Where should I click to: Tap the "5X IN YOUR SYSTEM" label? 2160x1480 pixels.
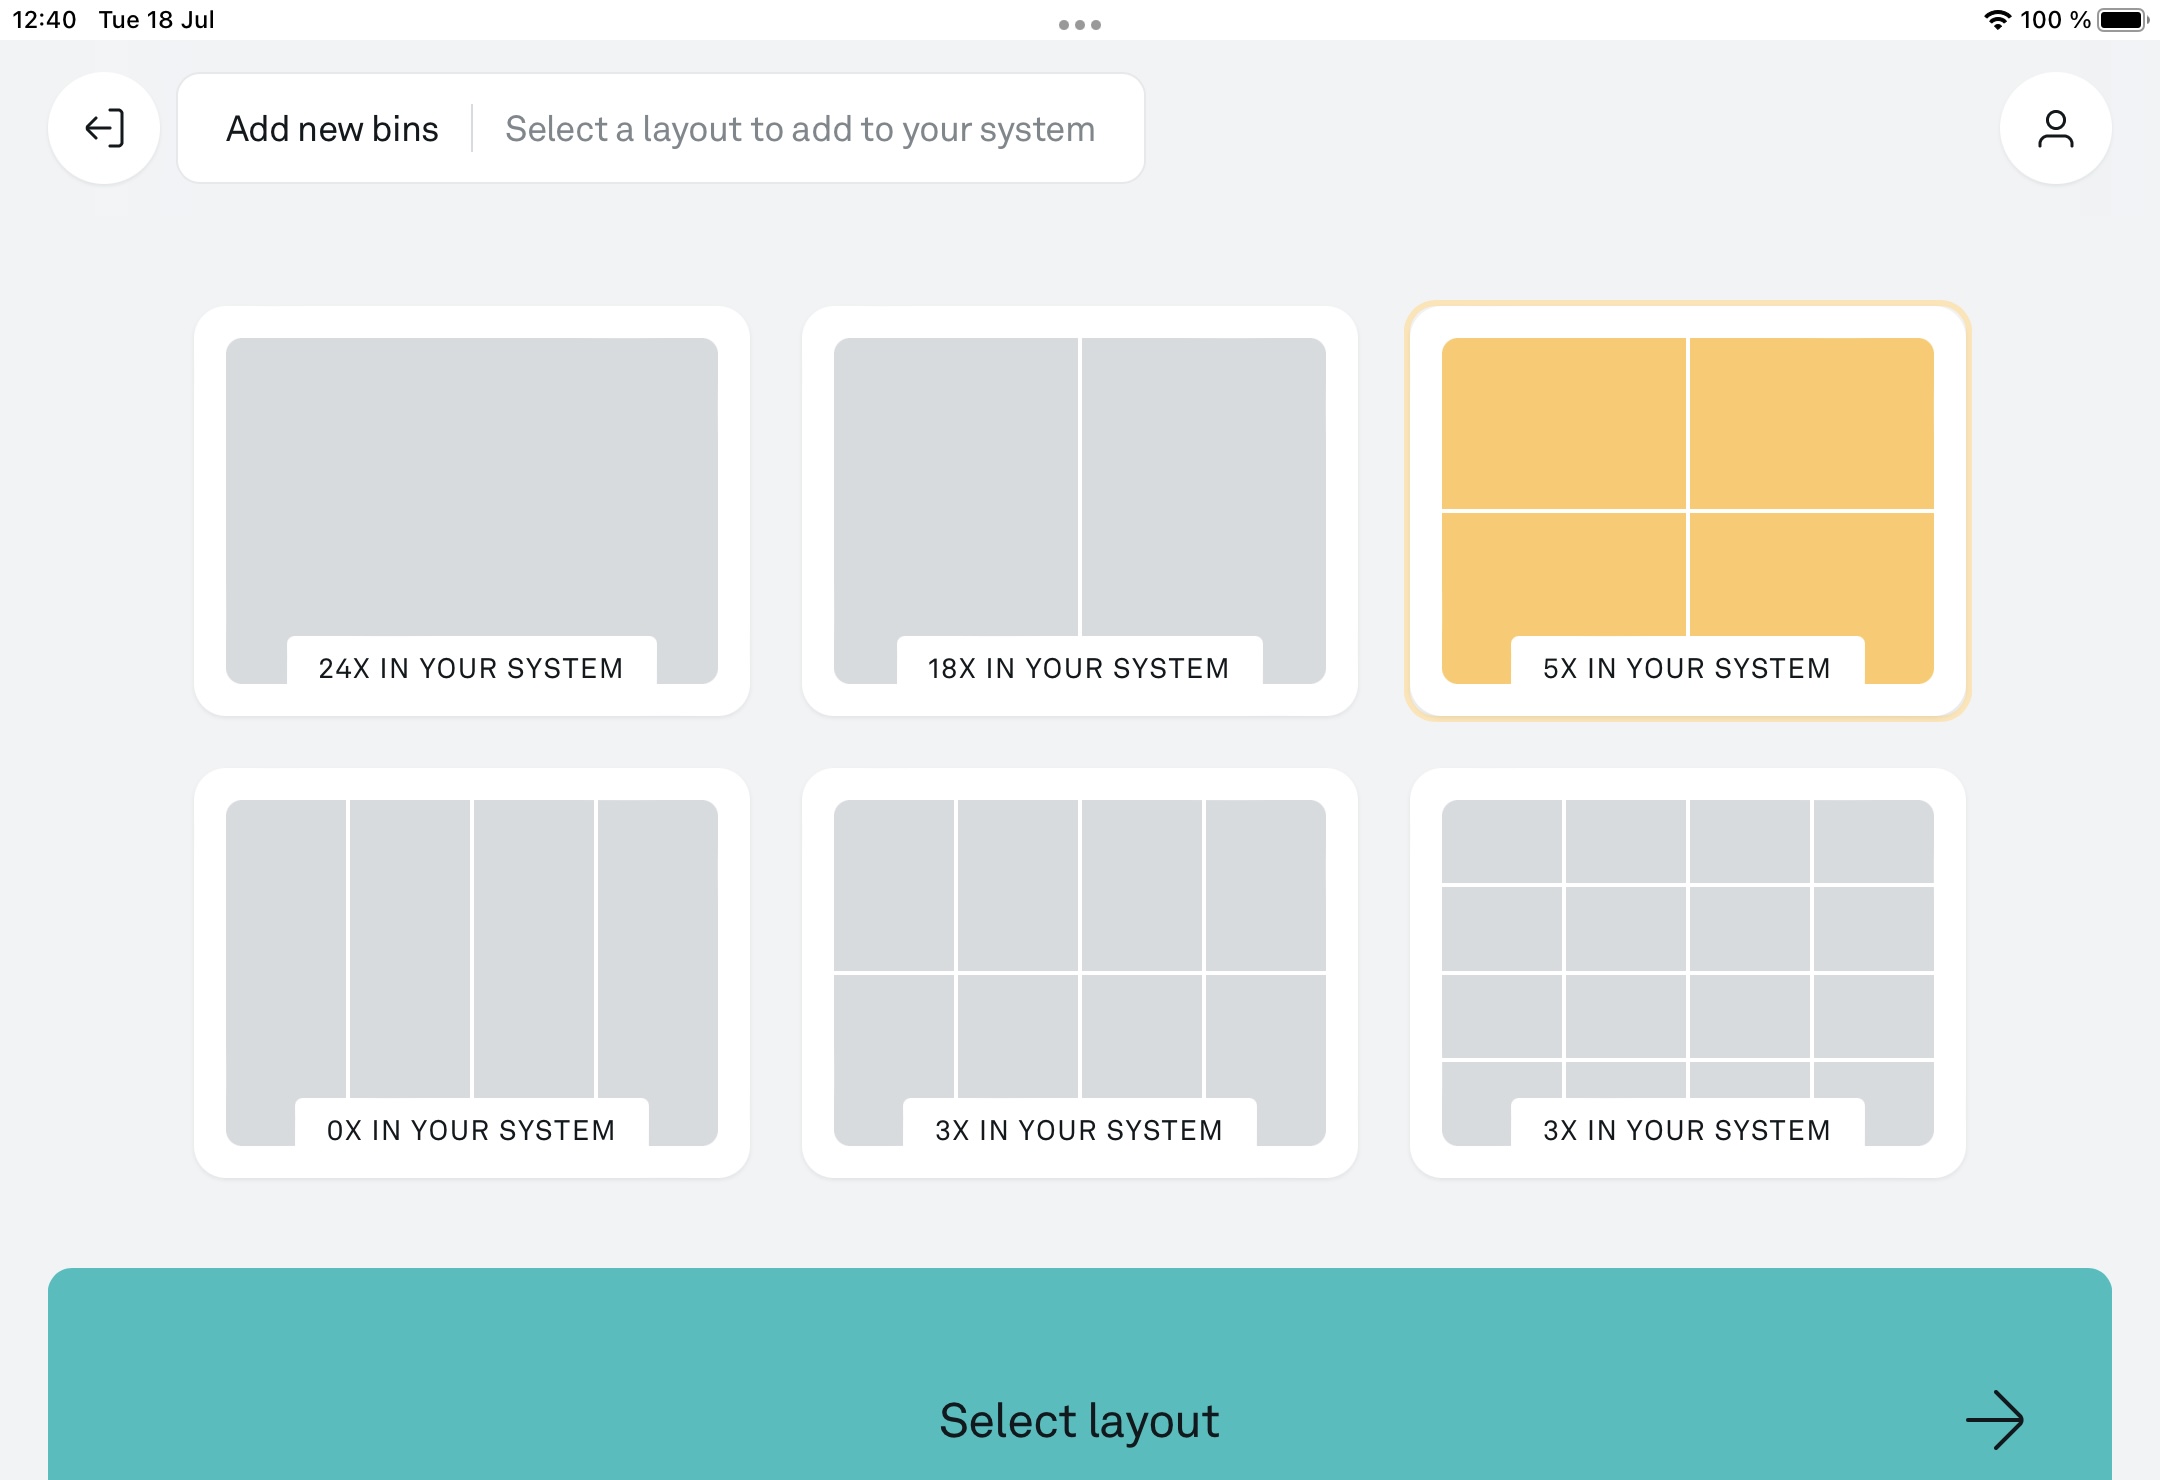(x=1687, y=668)
